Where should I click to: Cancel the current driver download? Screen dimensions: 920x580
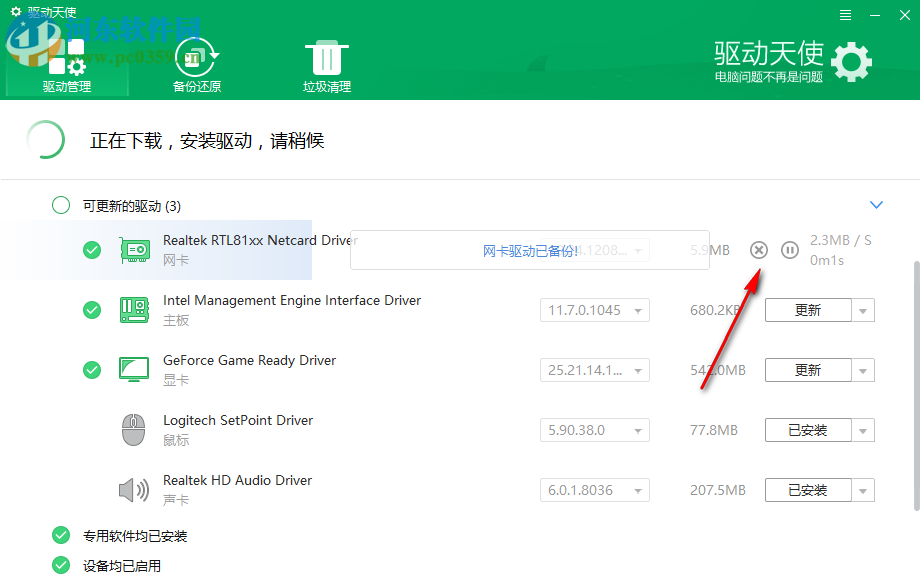(758, 250)
